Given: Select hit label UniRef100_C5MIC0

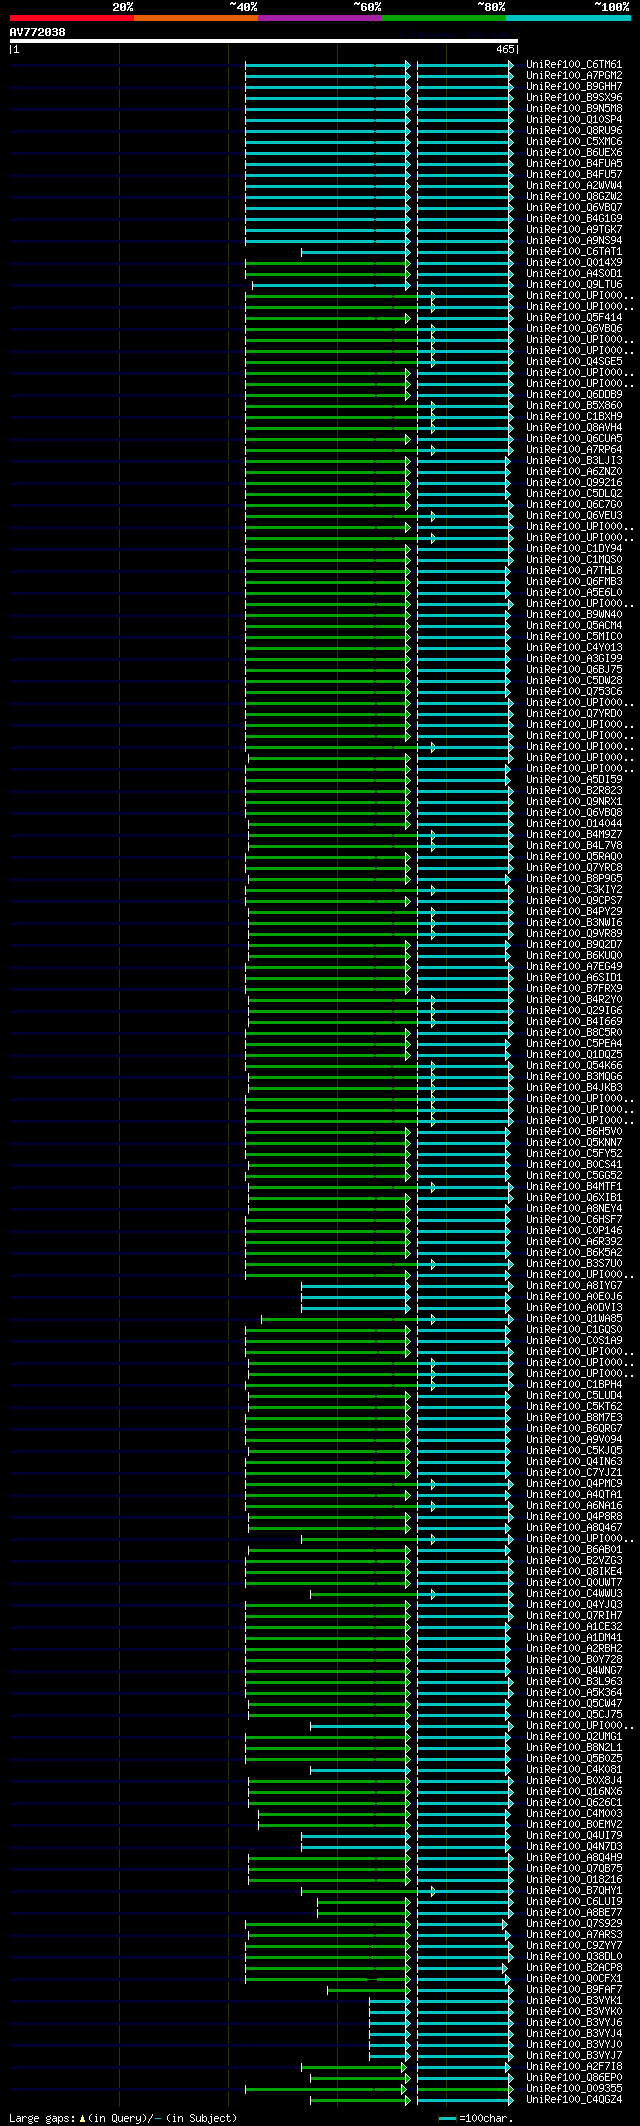Looking at the screenshot, I should coord(574,636).
